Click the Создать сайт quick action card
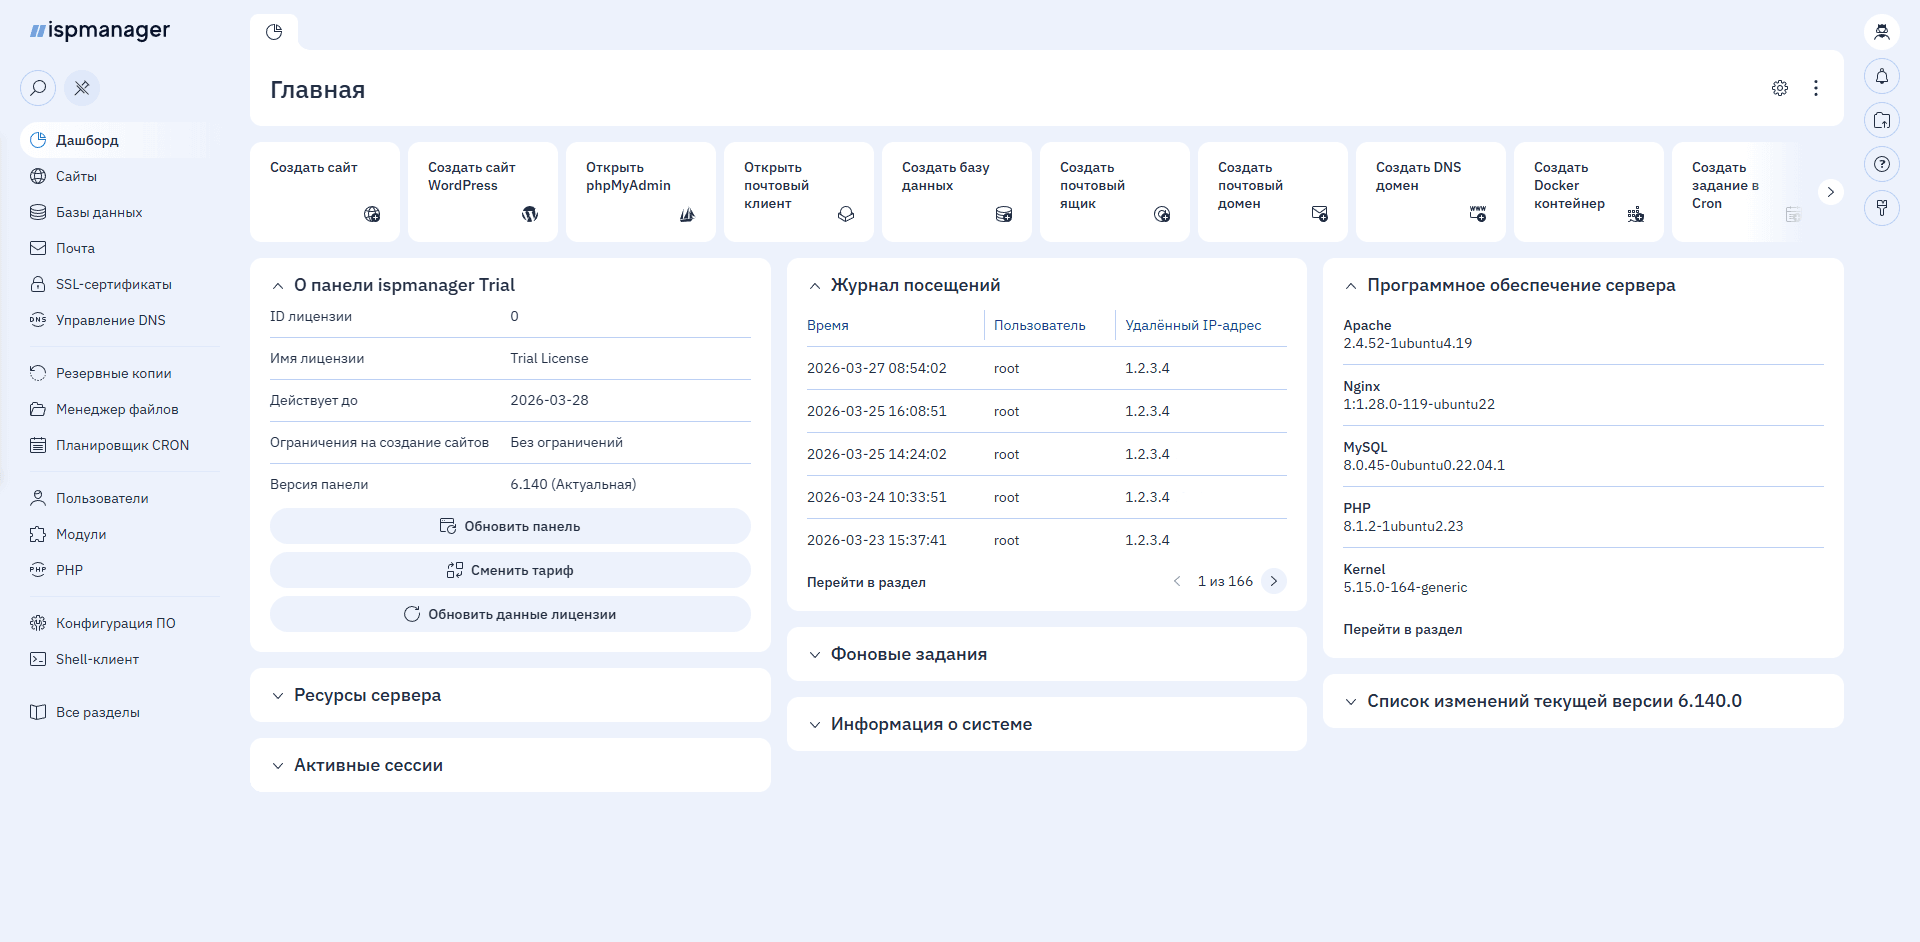 pyautogui.click(x=325, y=192)
